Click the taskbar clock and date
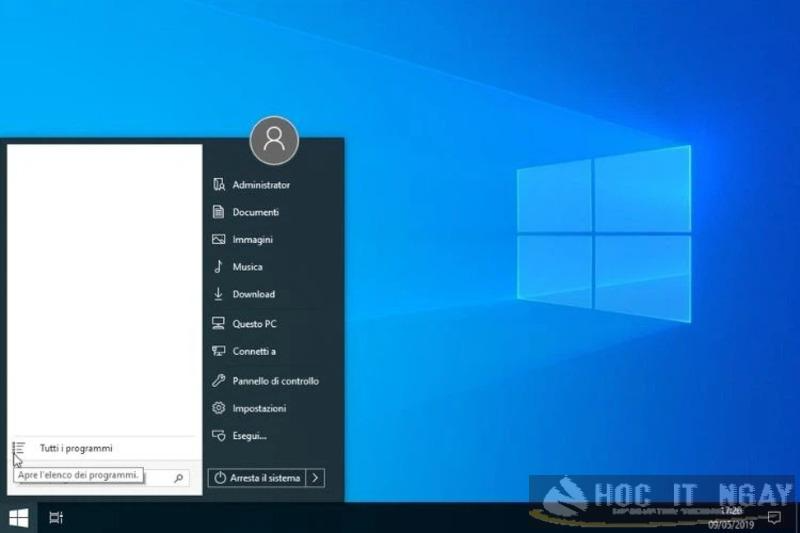The width and height of the screenshot is (800, 533). (731, 517)
